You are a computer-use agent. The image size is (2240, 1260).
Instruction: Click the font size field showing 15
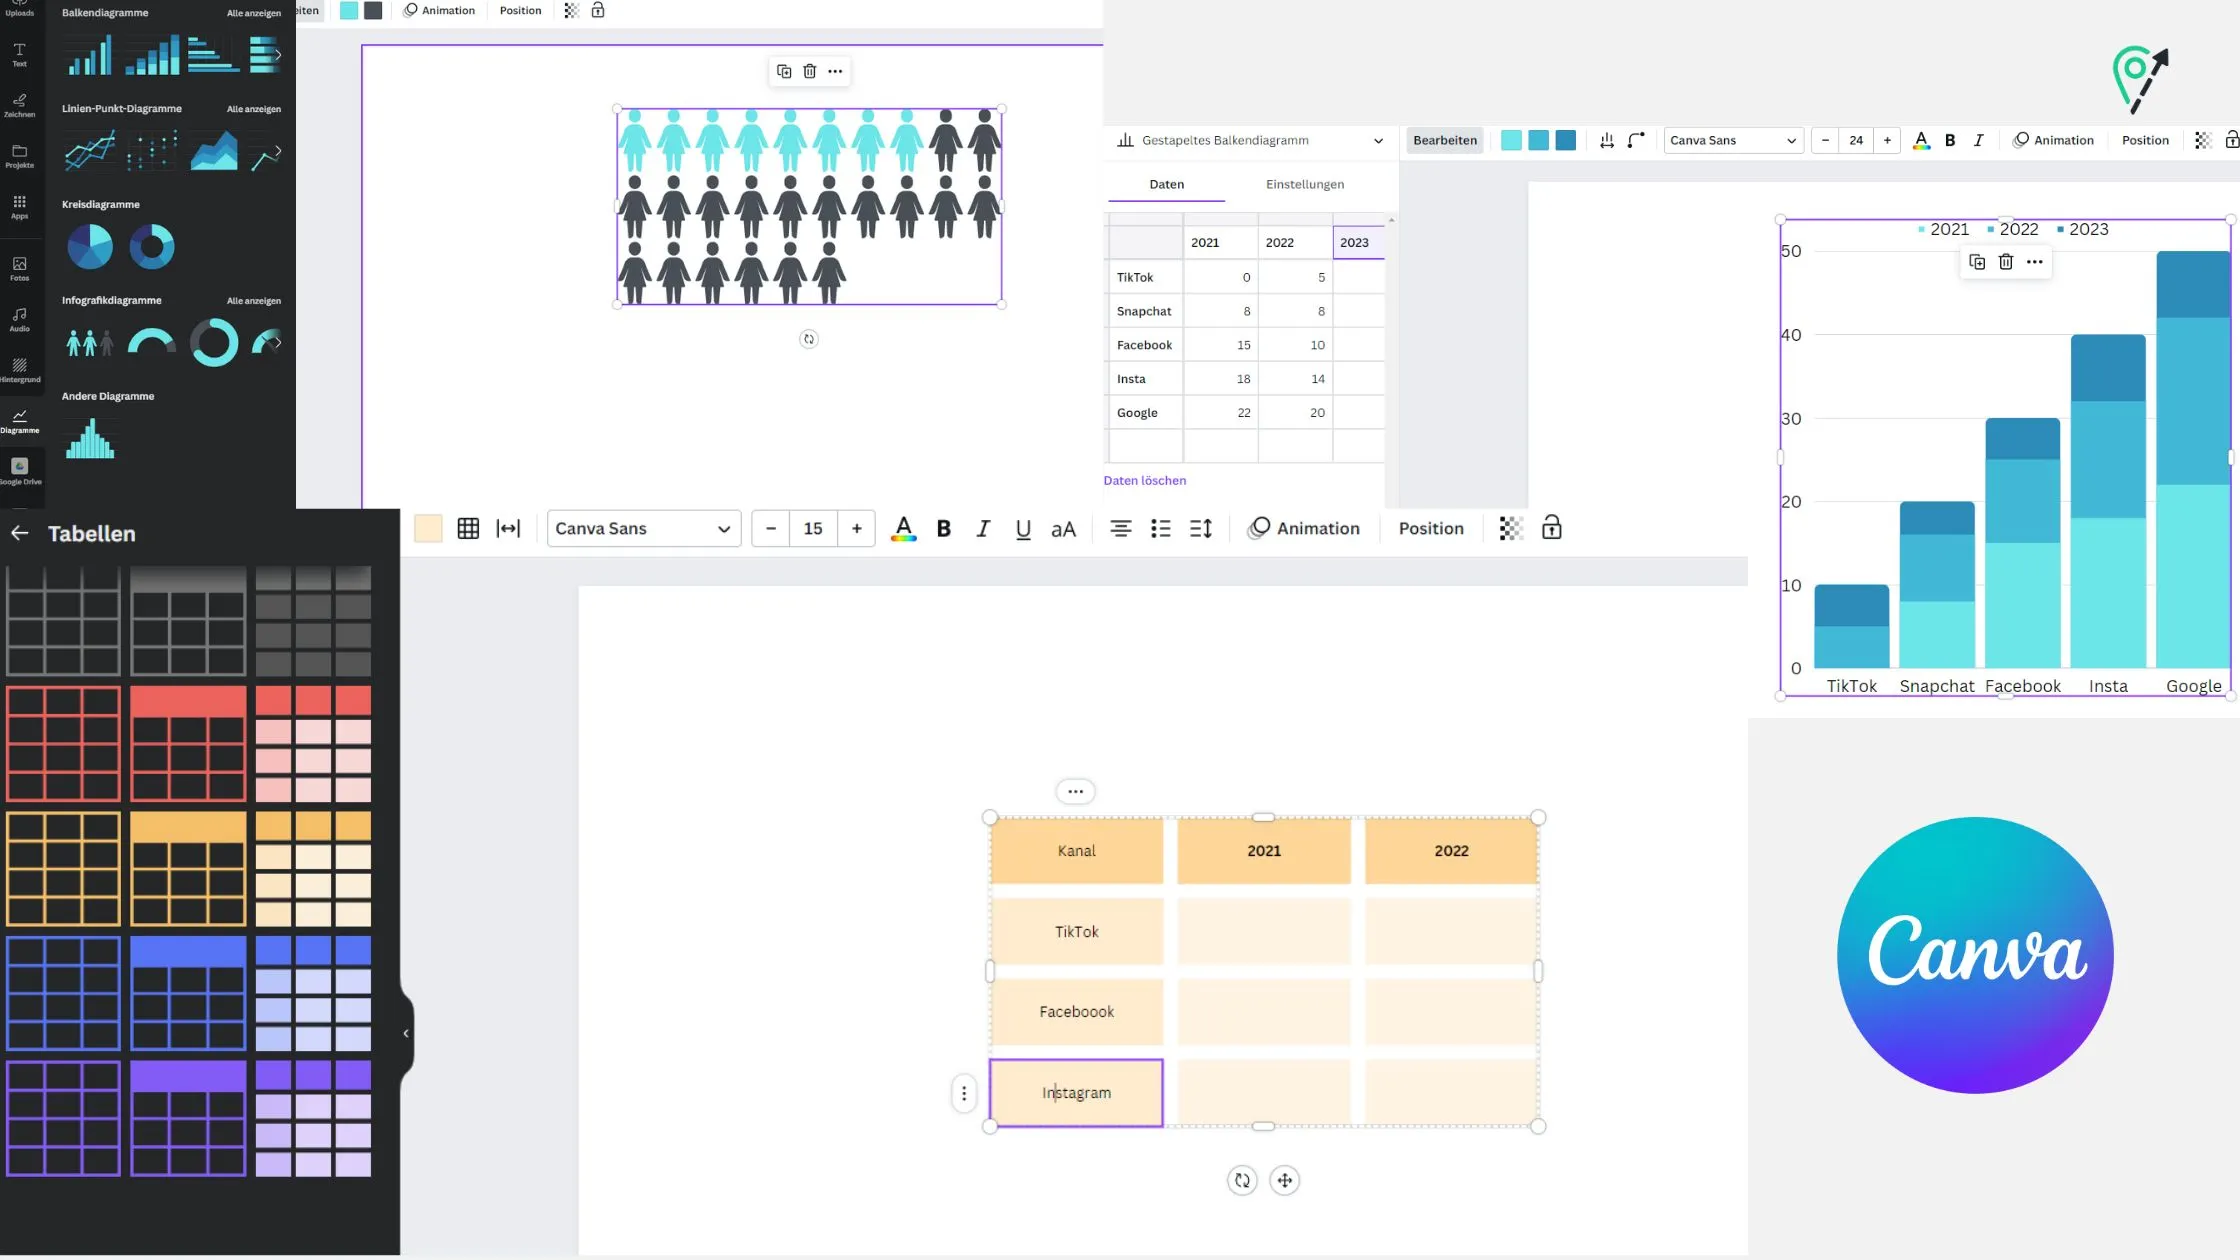coord(813,528)
